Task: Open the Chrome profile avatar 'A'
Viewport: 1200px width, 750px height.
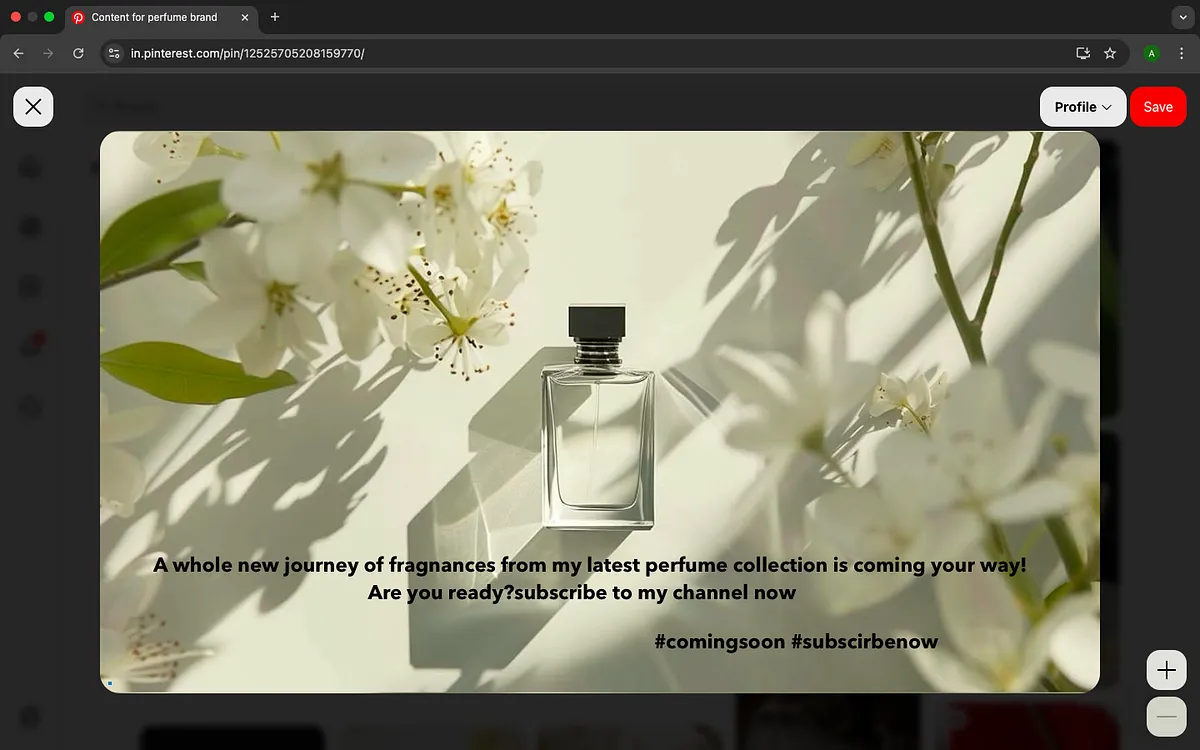Action: tap(1152, 53)
